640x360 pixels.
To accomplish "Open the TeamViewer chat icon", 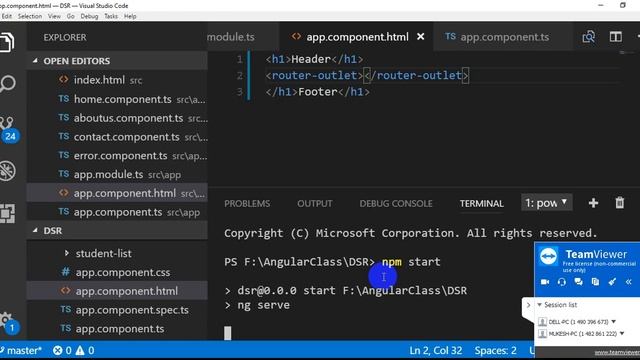I will click(578, 282).
